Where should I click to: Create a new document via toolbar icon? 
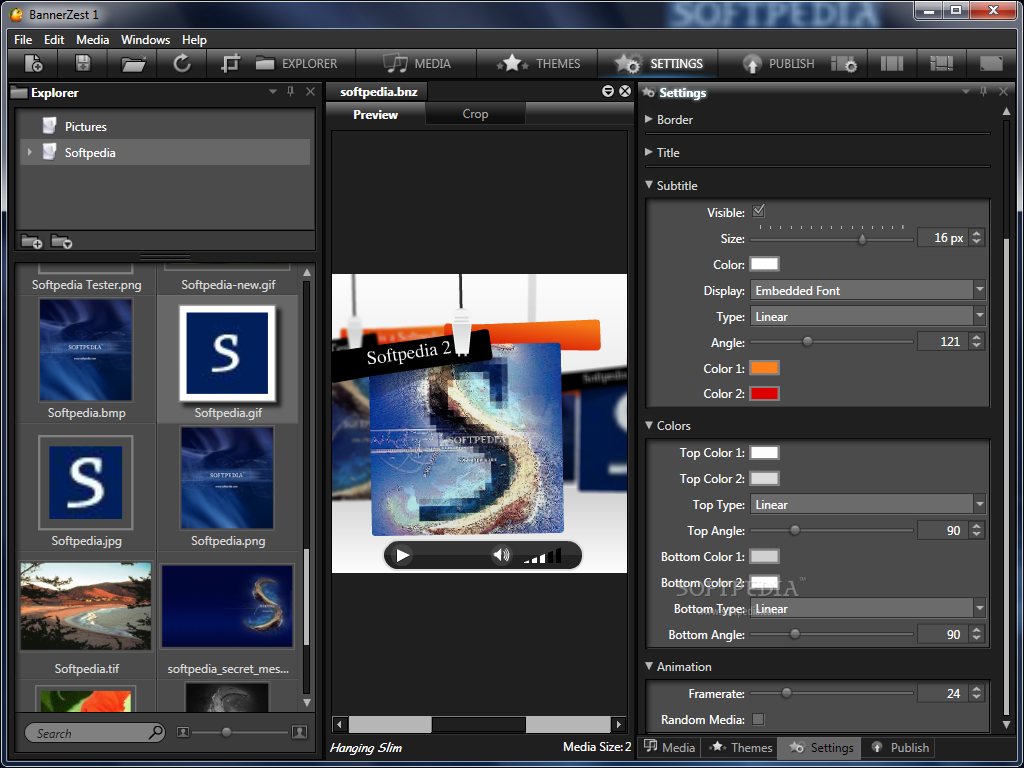33,63
